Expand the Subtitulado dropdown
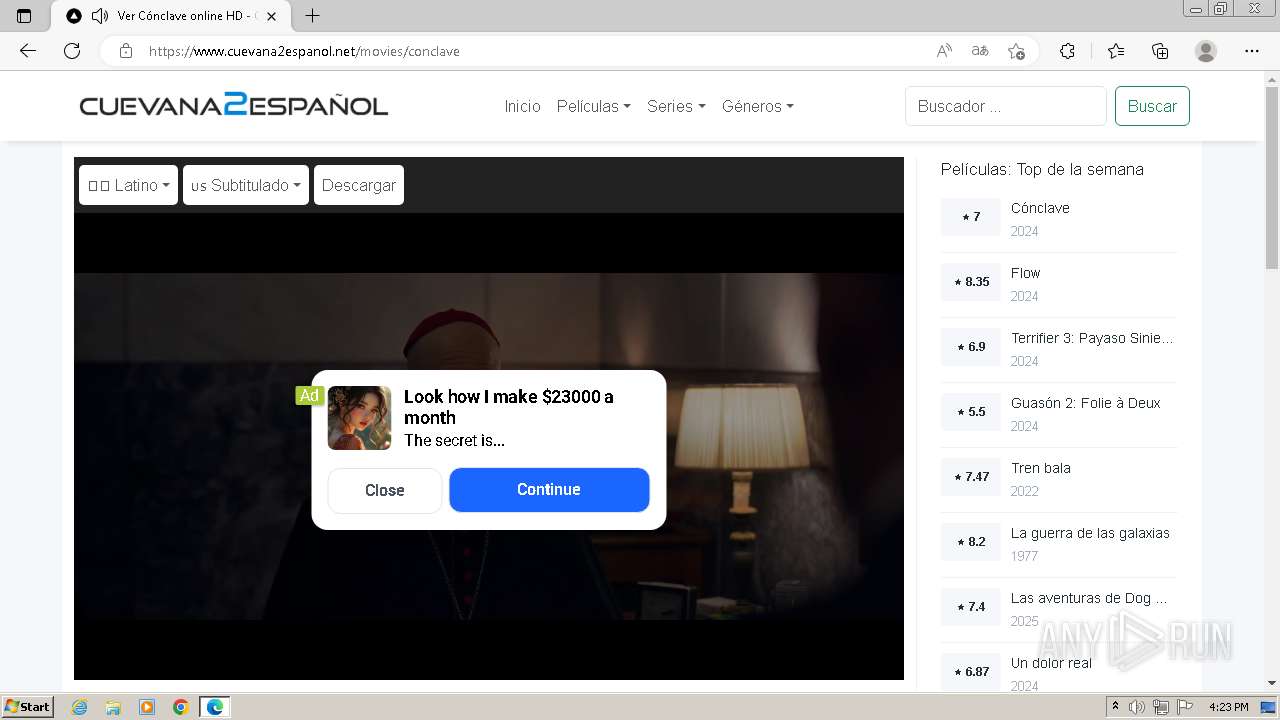The height and width of the screenshot is (720, 1280). coord(246,185)
